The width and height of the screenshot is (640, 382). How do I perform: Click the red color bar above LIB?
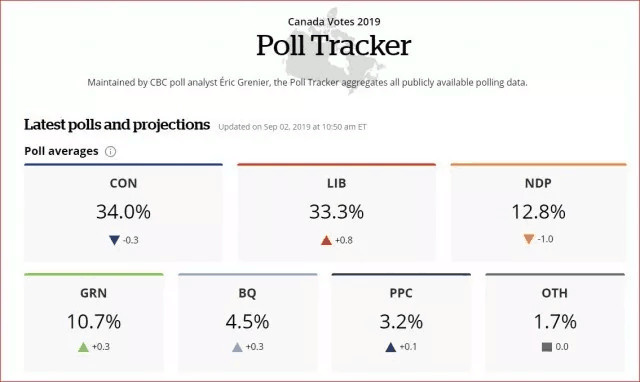[336, 164]
